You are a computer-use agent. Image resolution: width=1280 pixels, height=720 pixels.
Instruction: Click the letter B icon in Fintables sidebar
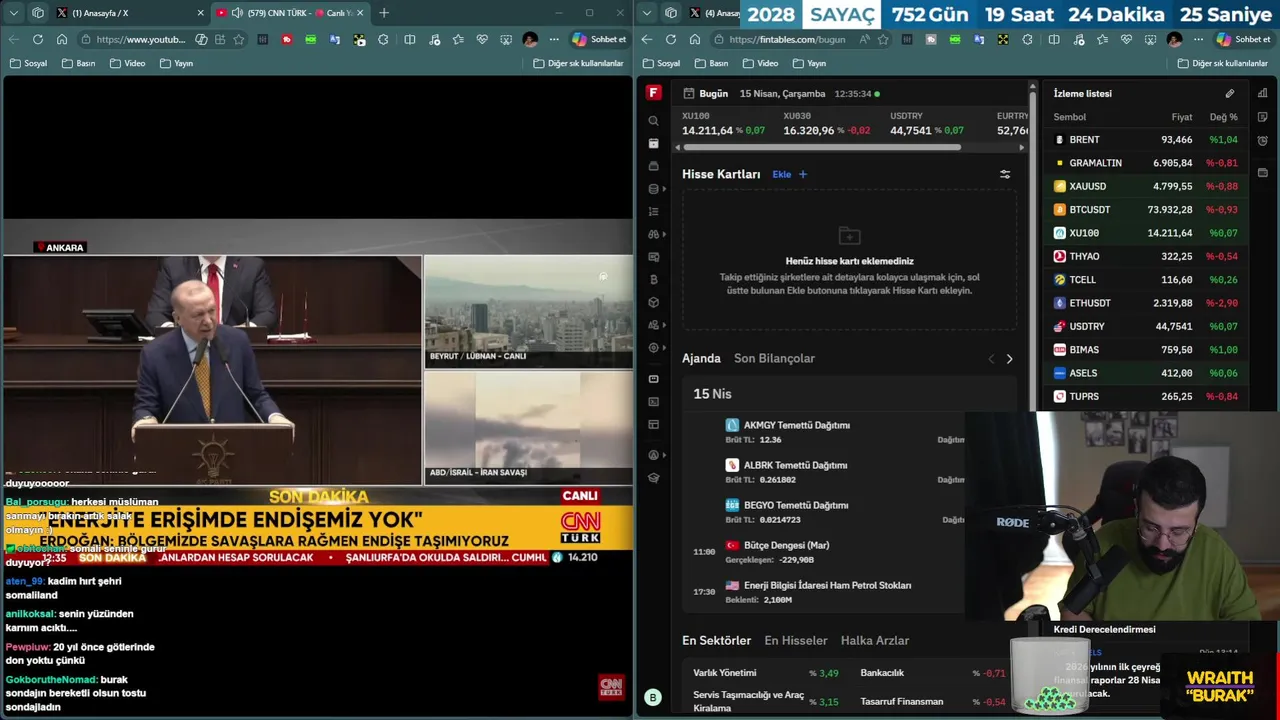click(x=653, y=280)
